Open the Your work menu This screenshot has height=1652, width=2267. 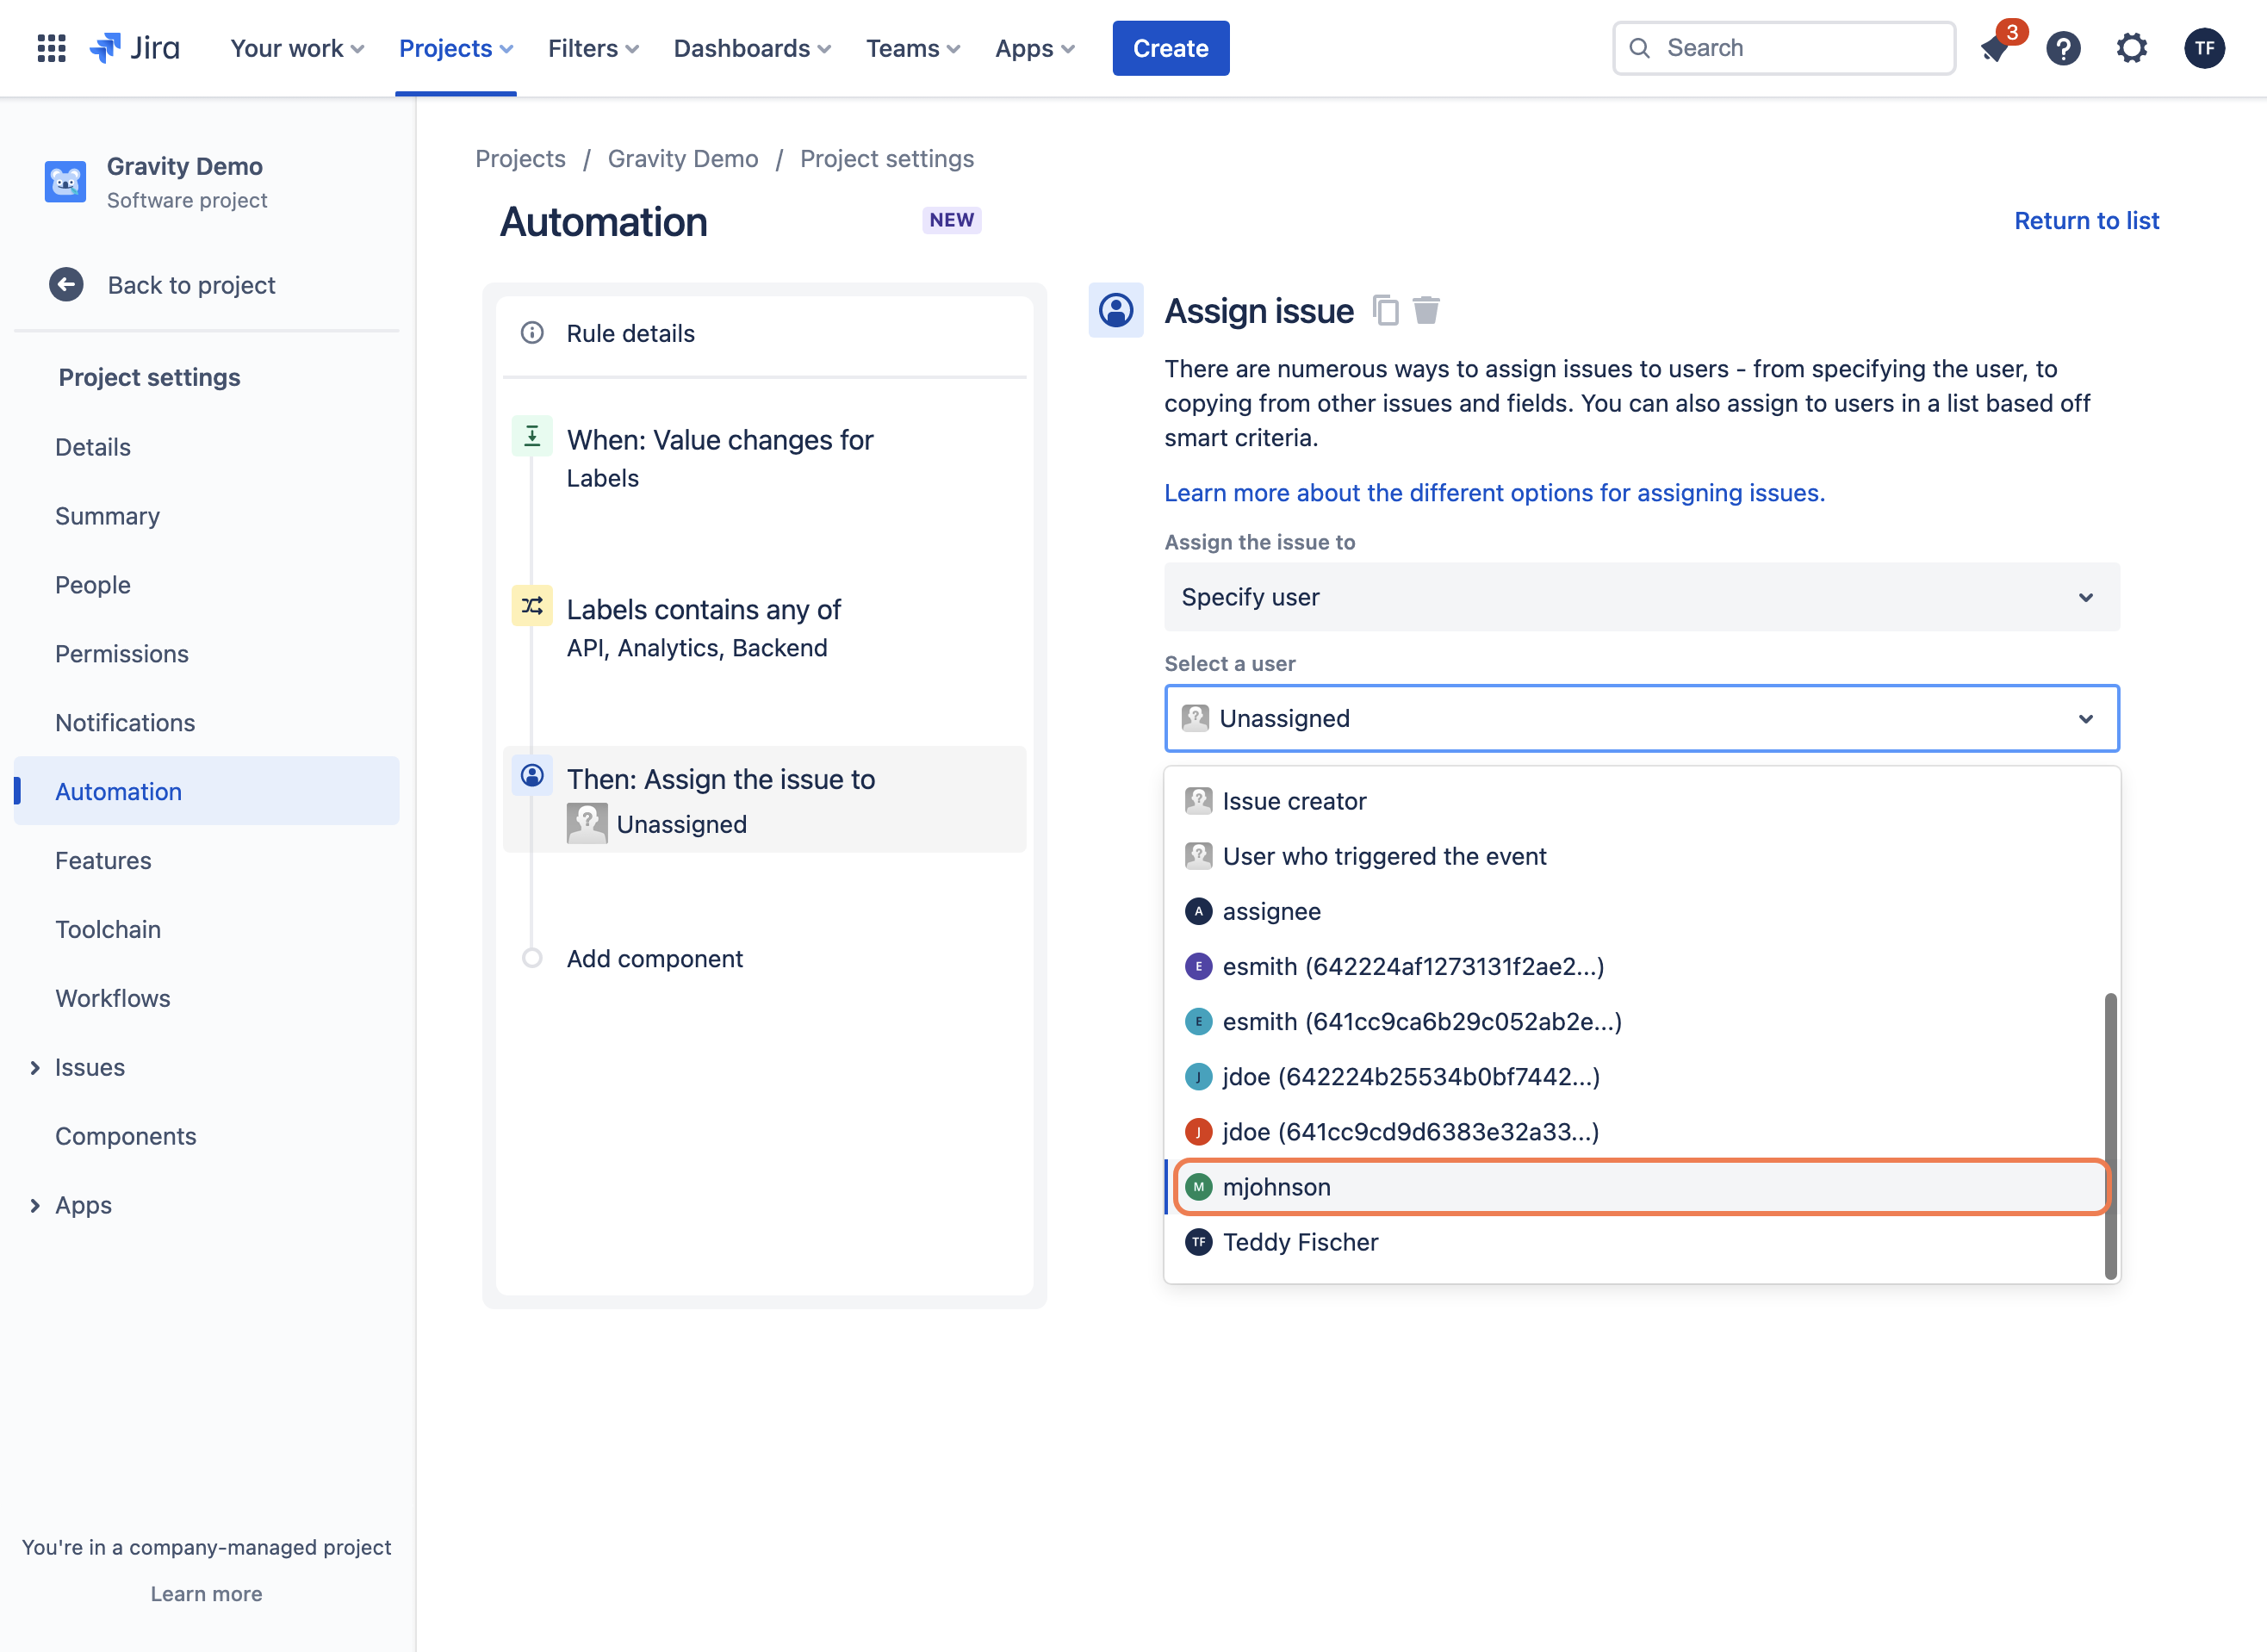coord(297,48)
